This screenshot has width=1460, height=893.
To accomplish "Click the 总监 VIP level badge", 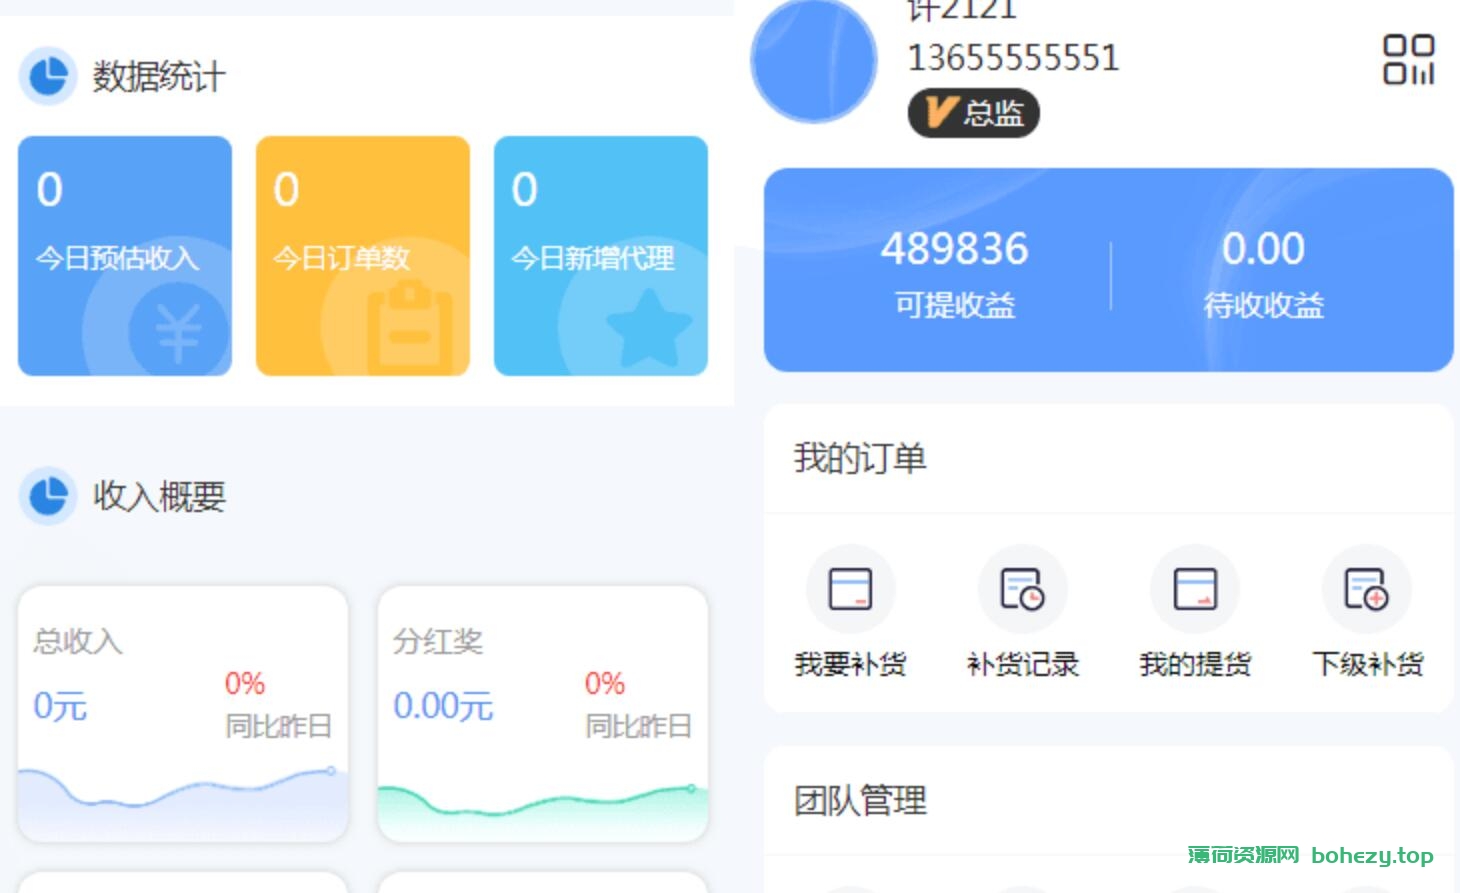I will [x=973, y=113].
